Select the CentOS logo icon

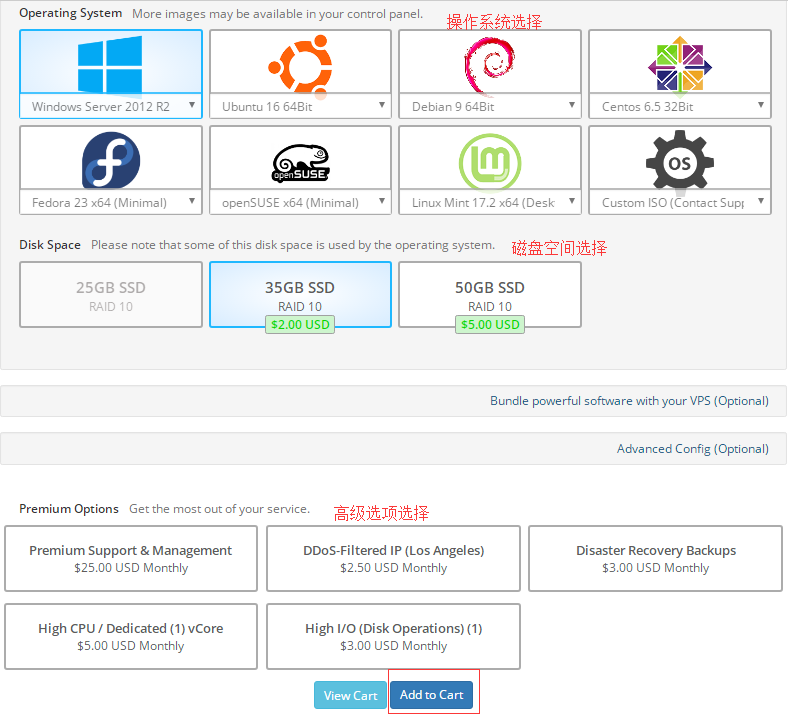(x=679, y=65)
